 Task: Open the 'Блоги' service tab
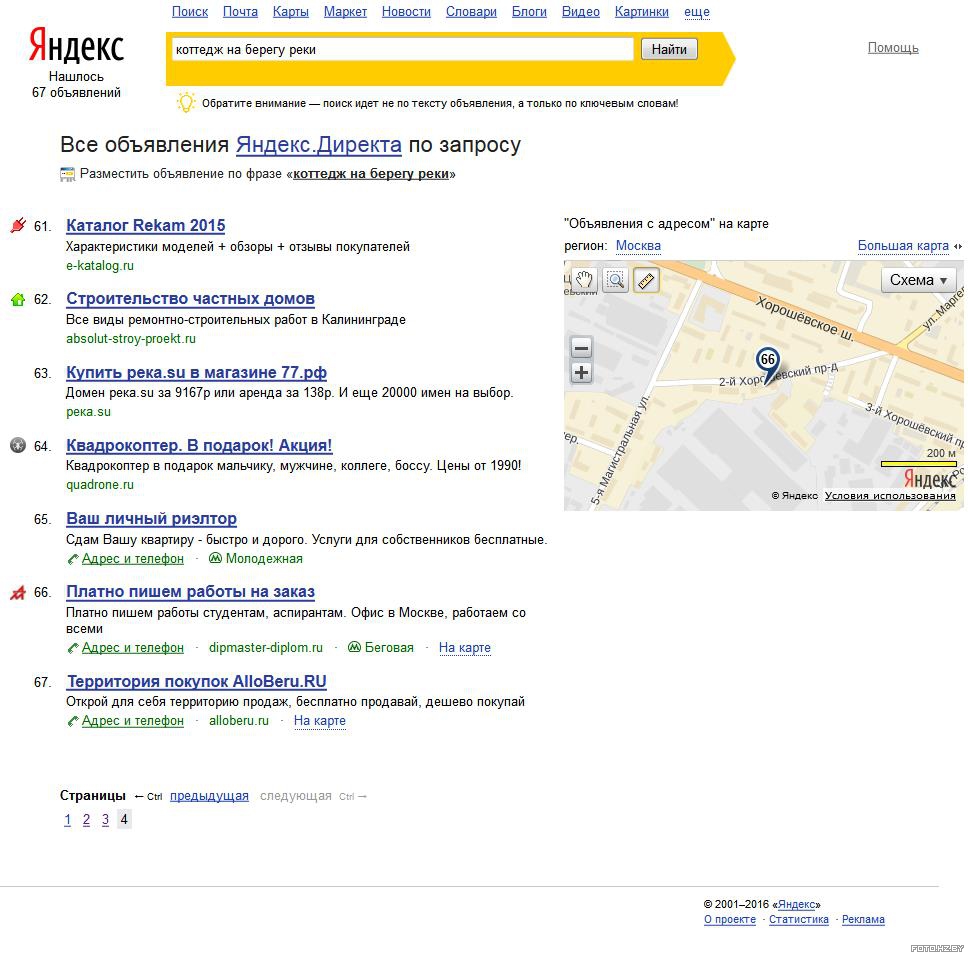pos(529,12)
